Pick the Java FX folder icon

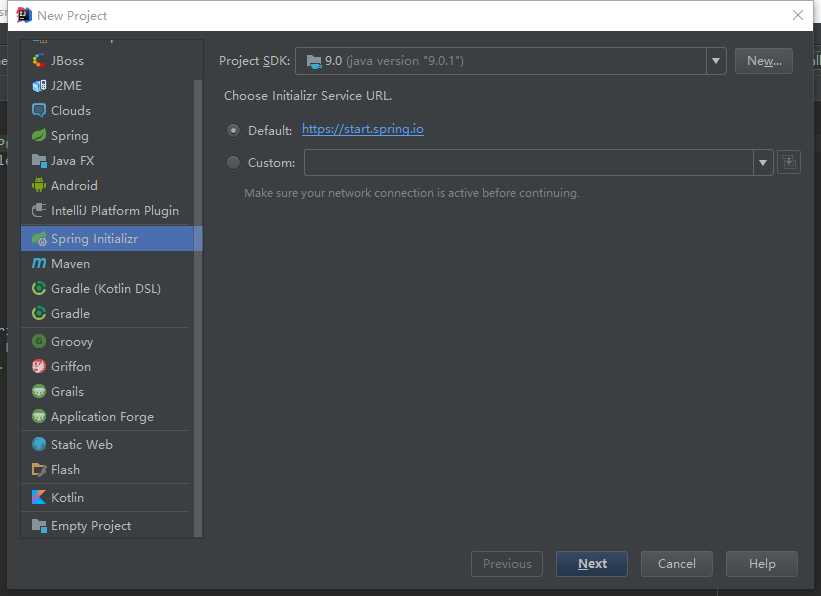(x=39, y=161)
